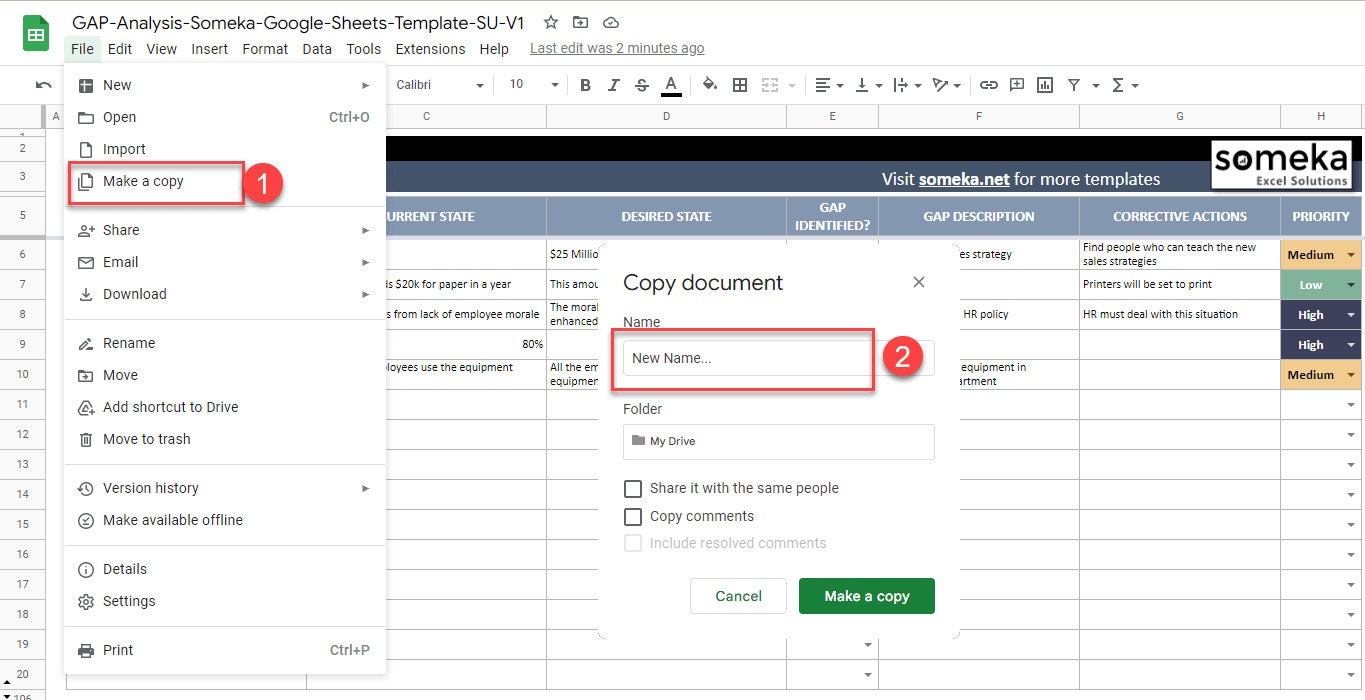Insert a chart using the toolbar icon
This screenshot has height=700, width=1365.
(1045, 85)
